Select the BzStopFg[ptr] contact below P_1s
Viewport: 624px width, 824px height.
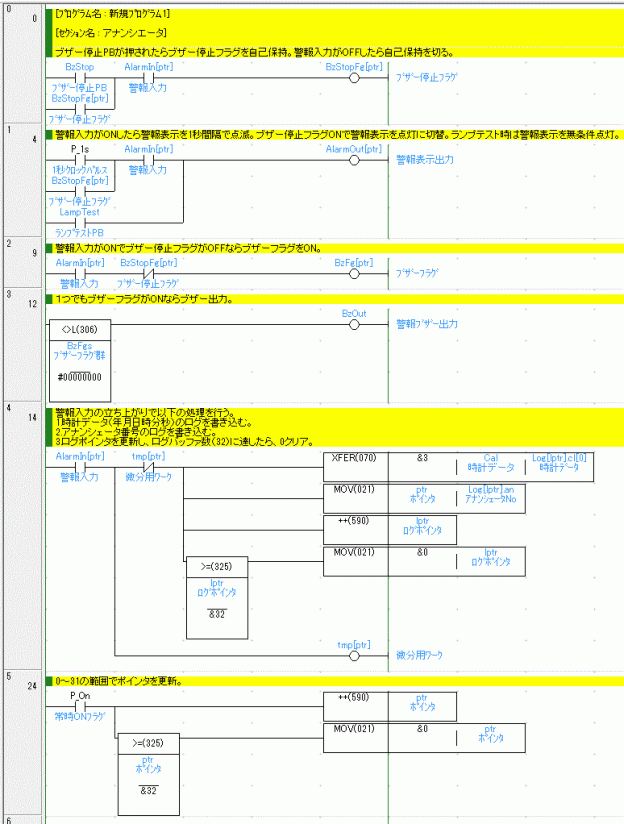(x=80, y=191)
